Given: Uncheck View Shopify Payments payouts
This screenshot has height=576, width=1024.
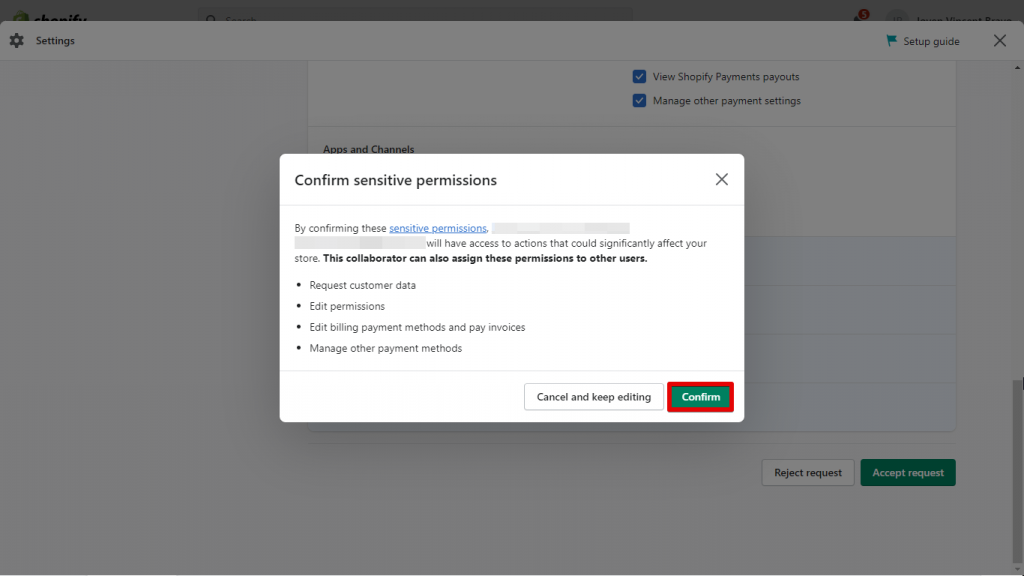Looking at the screenshot, I should [639, 76].
